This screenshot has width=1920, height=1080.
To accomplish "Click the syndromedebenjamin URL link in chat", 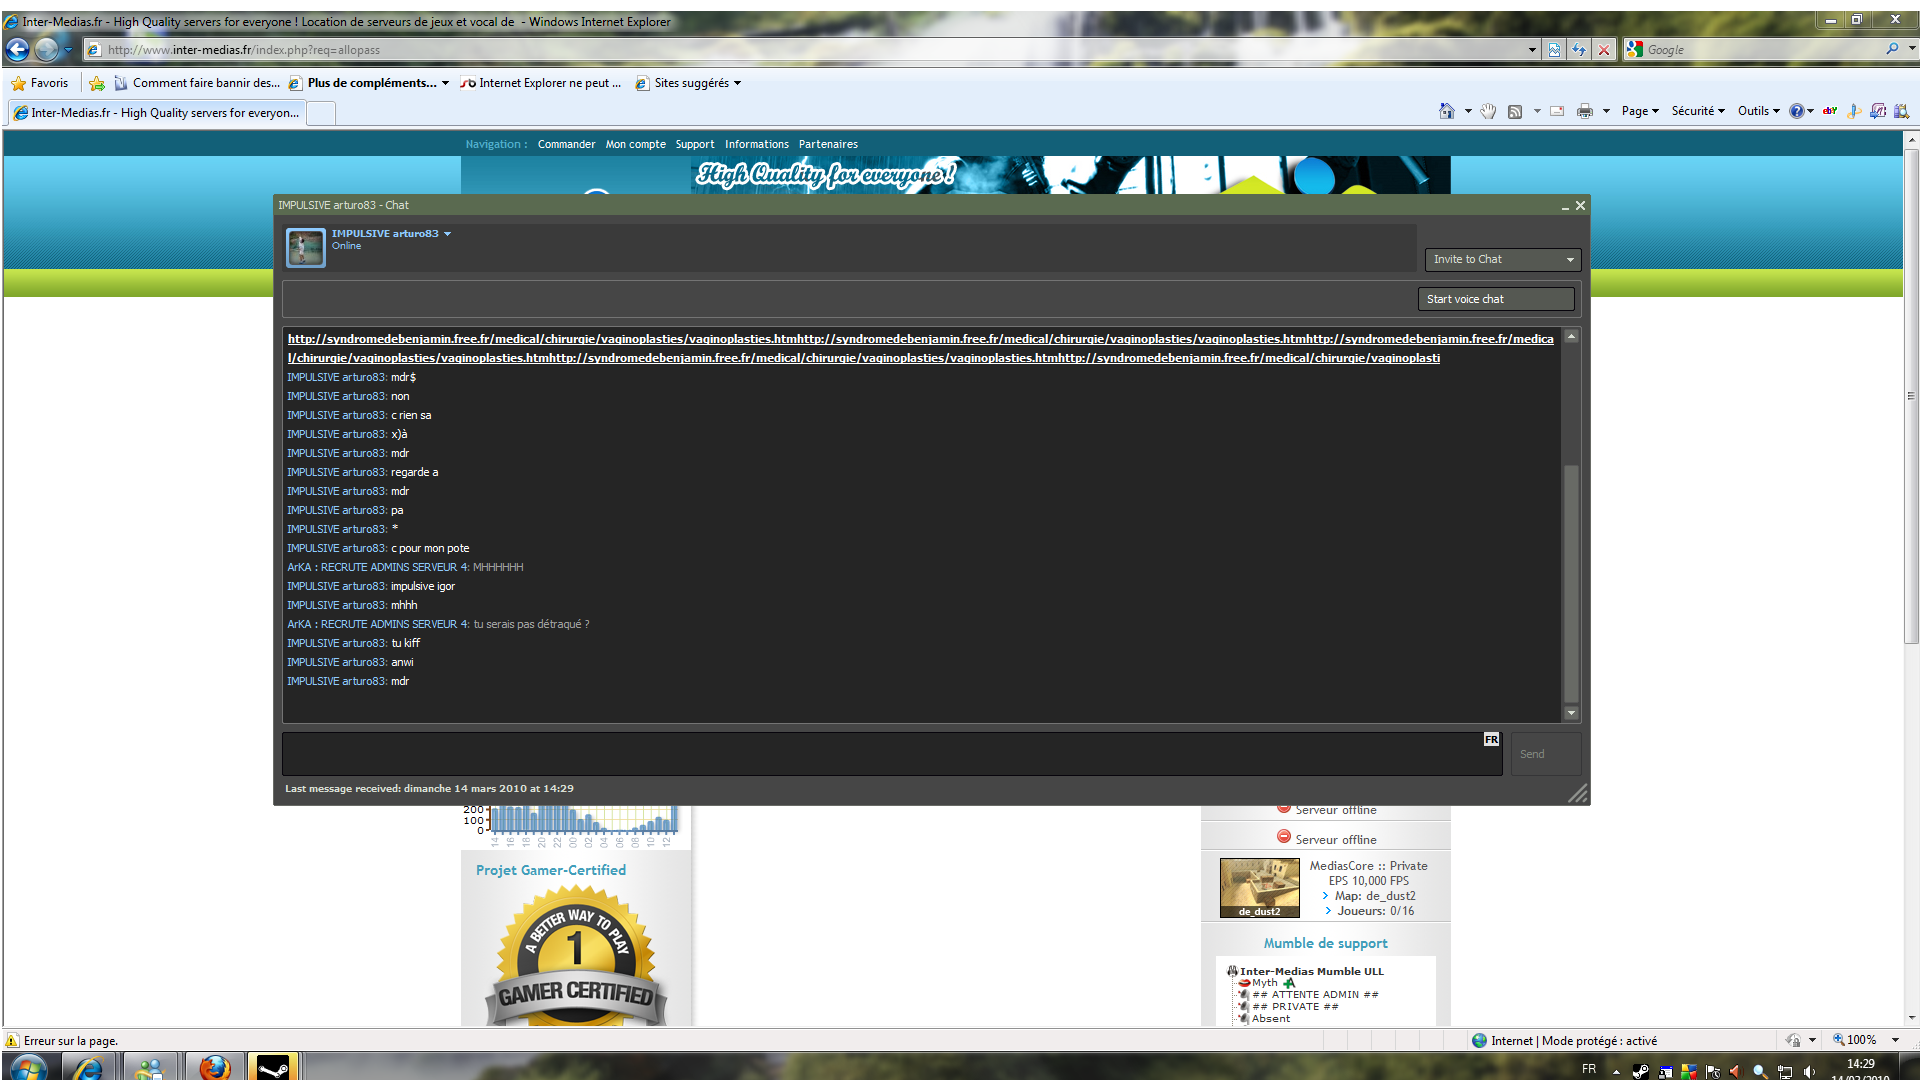I will coord(920,348).
